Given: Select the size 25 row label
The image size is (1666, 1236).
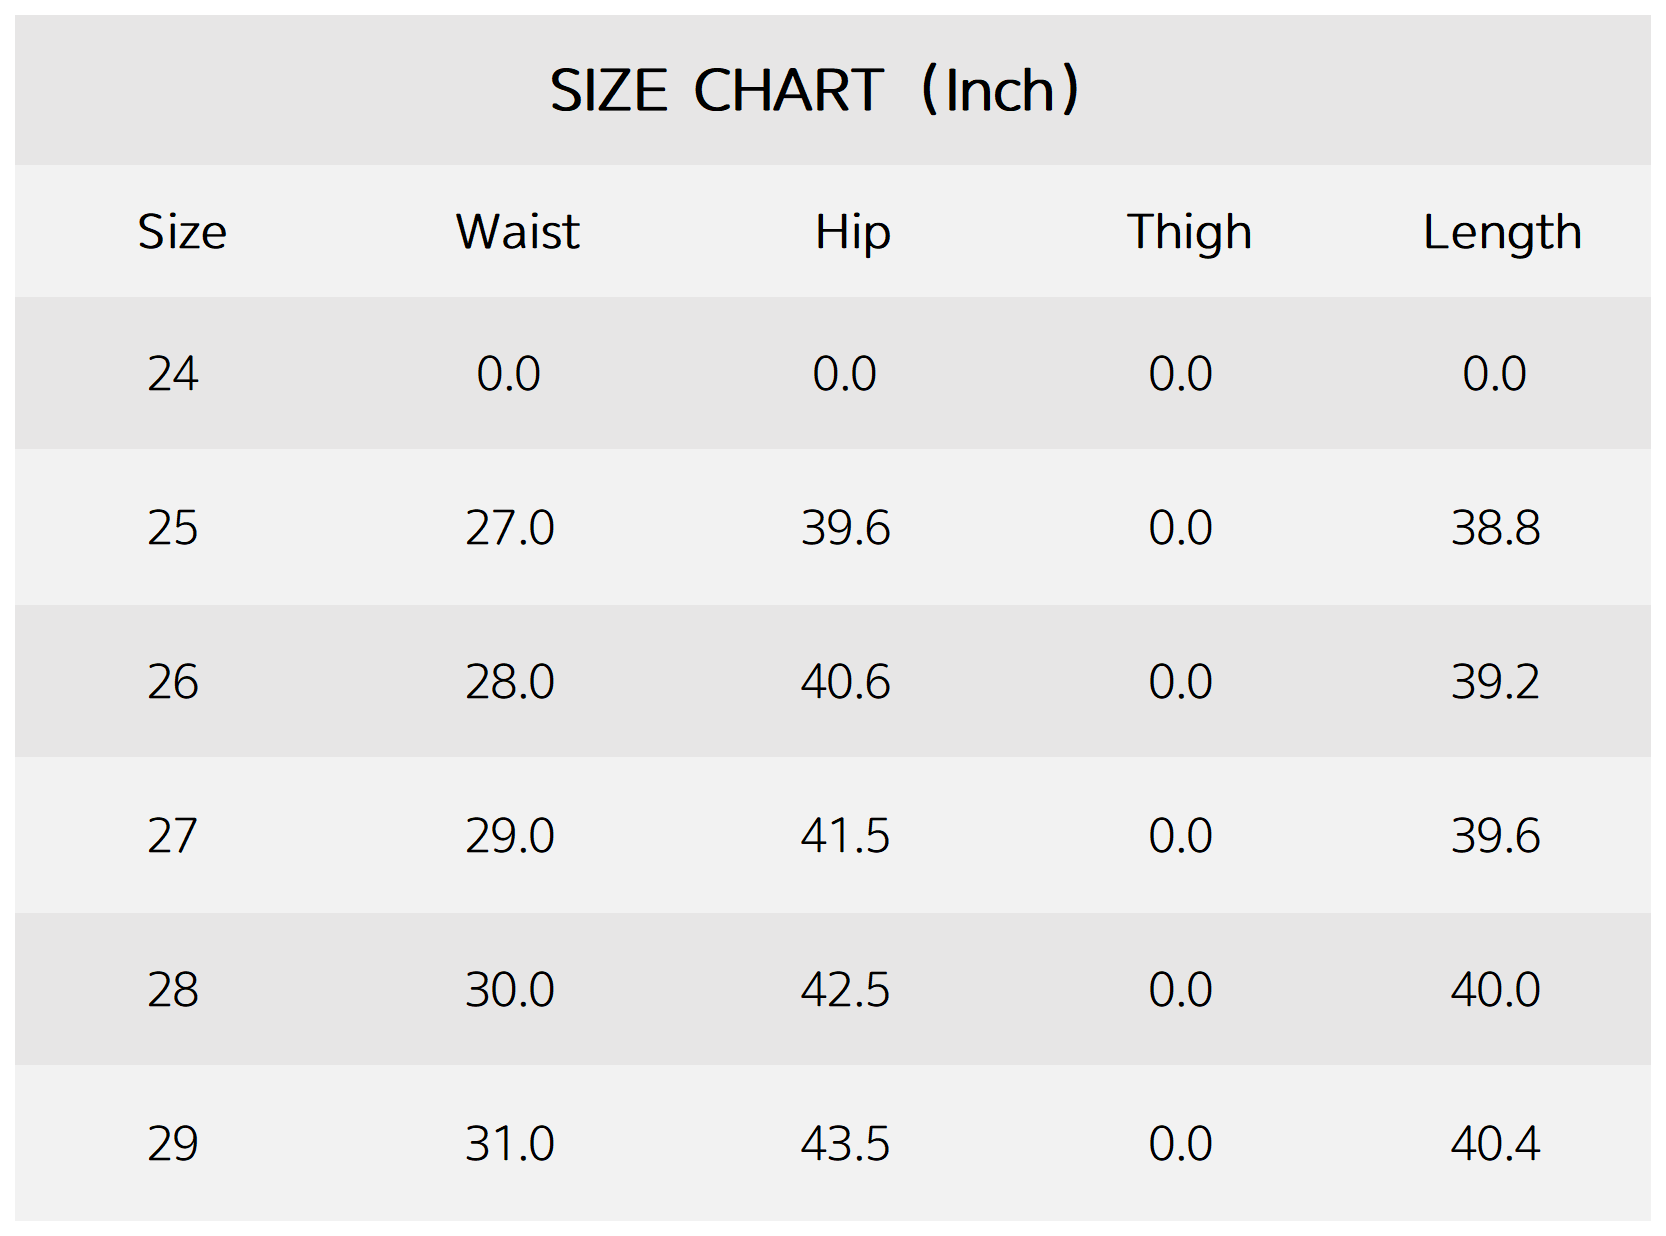Looking at the screenshot, I should 173,528.
